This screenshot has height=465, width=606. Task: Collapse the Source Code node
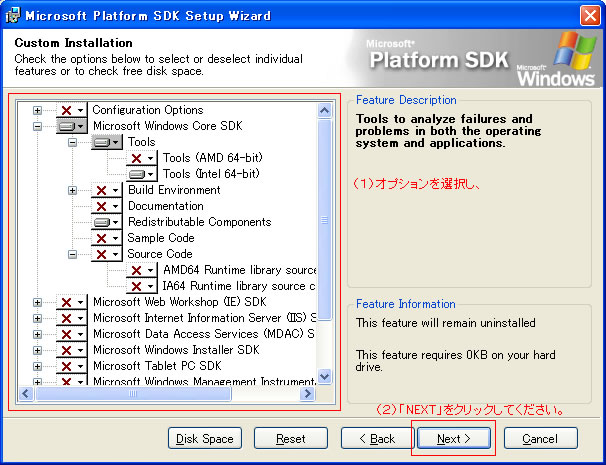(x=72, y=254)
